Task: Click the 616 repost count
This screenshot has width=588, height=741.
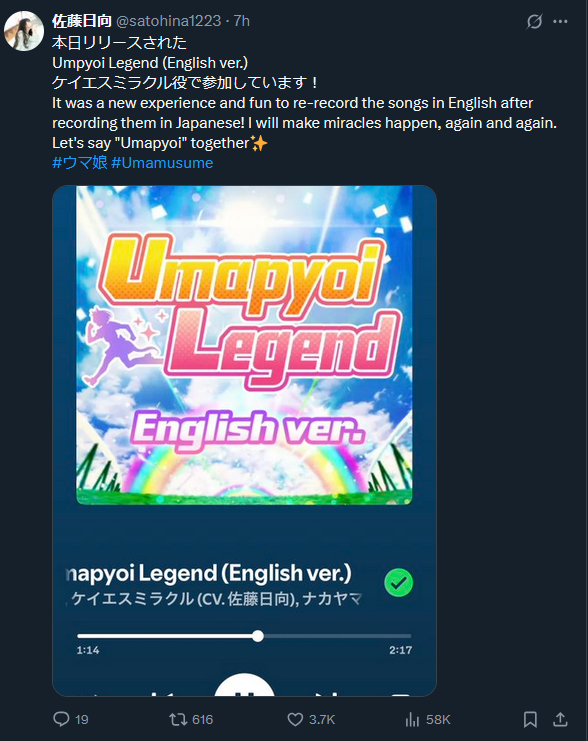Action: click(203, 719)
